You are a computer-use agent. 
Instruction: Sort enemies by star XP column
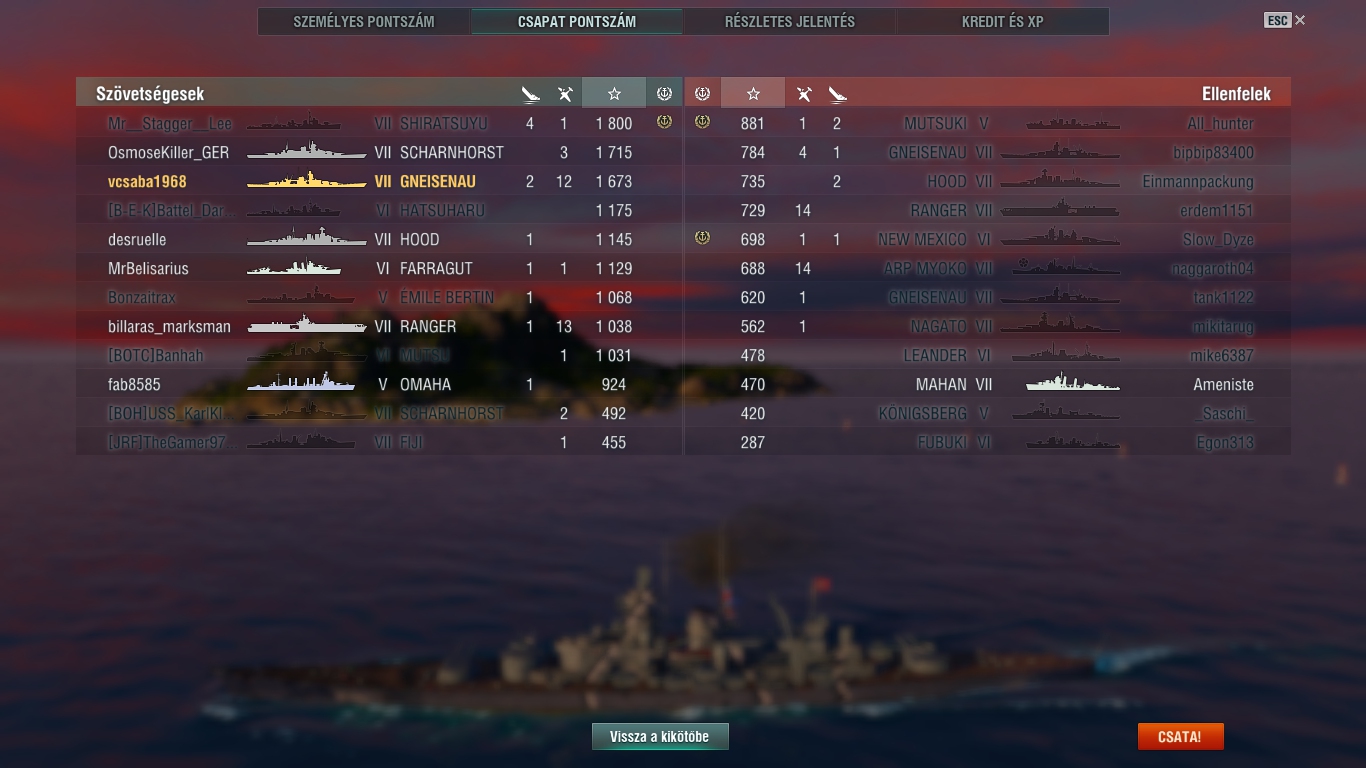pos(753,93)
